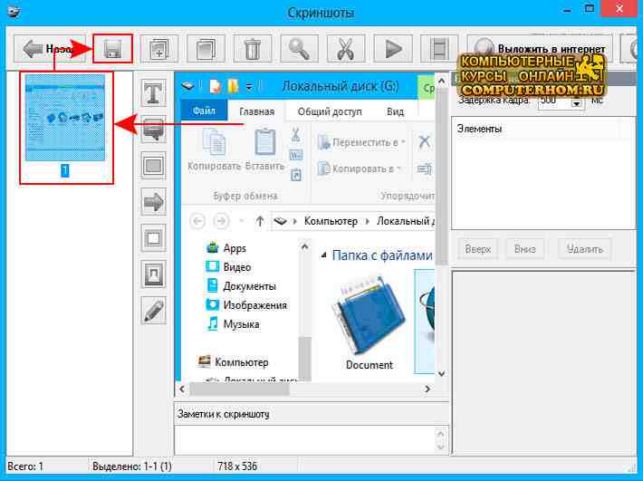
Task: Open the film strip animation tool
Action: tap(439, 48)
